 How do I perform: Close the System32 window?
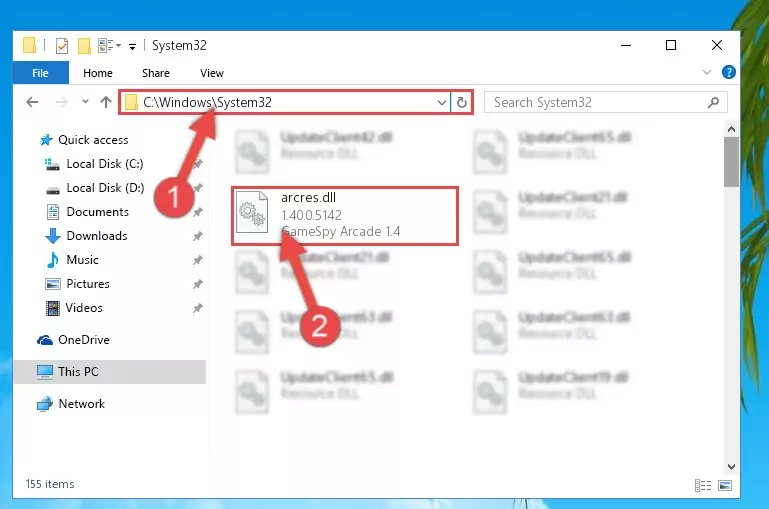click(717, 46)
